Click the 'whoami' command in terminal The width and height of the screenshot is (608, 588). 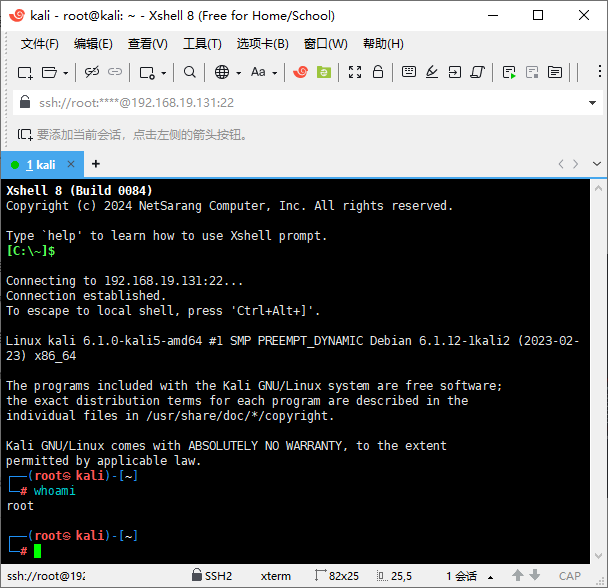coord(54,491)
